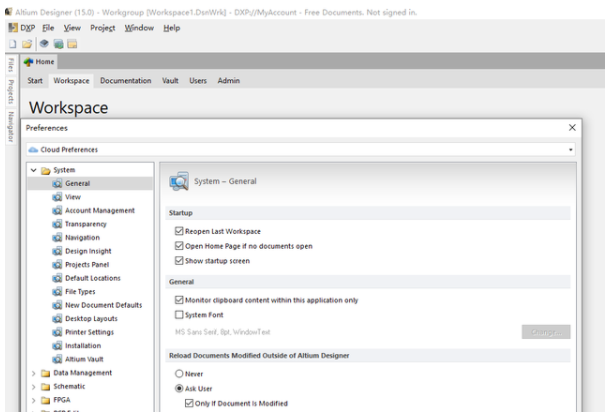Click the new document toolbar icon
The width and height of the screenshot is (612, 415).
13,44
